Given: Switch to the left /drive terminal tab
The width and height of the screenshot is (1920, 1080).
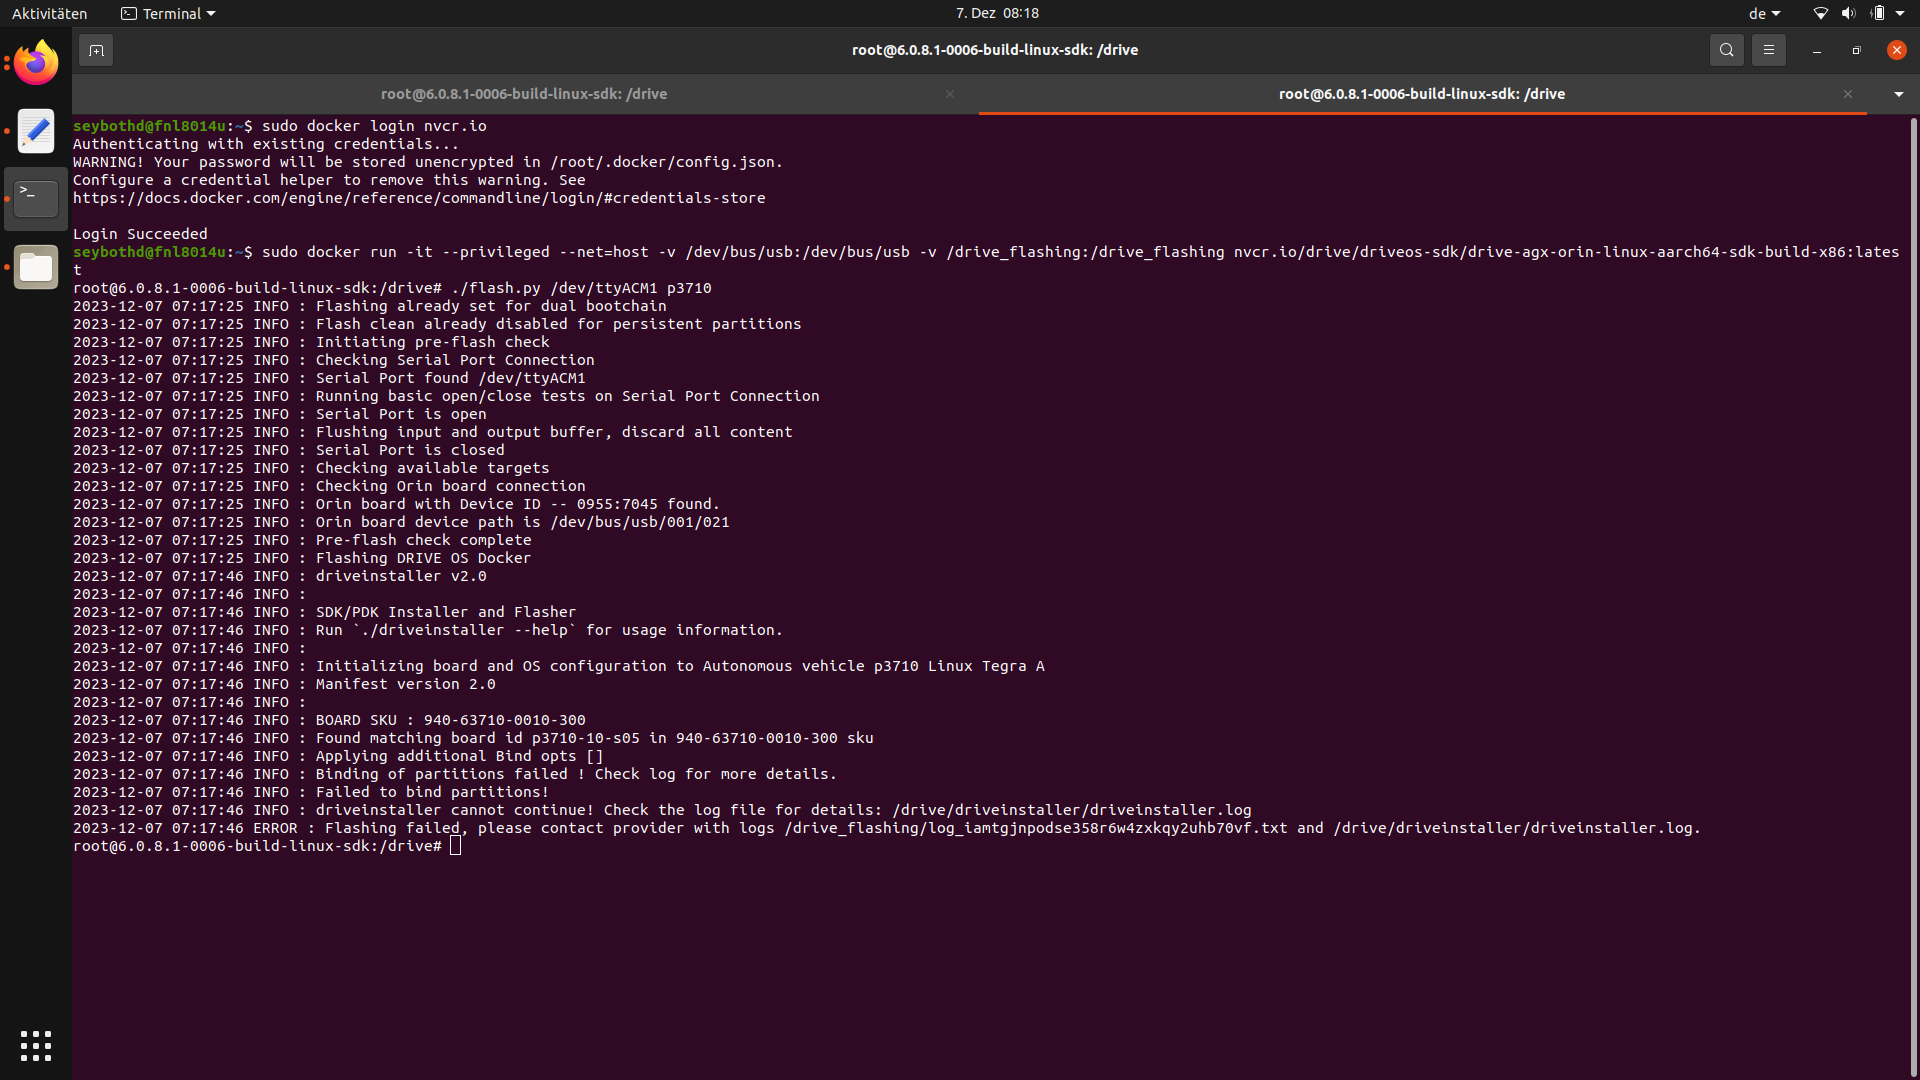Looking at the screenshot, I should pyautogui.click(x=523, y=94).
